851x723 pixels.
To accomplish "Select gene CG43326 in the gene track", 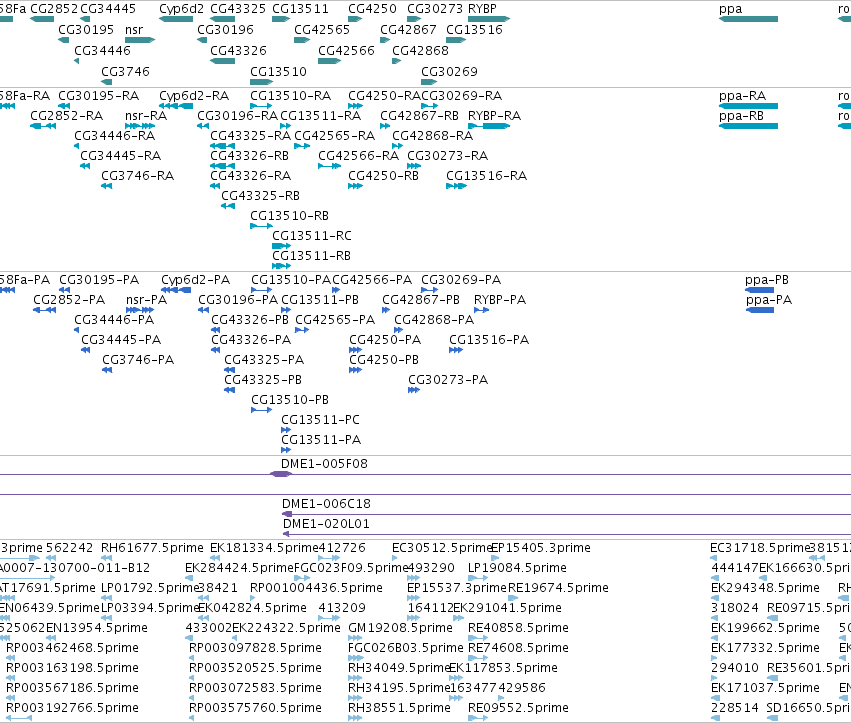I will (x=223, y=61).
